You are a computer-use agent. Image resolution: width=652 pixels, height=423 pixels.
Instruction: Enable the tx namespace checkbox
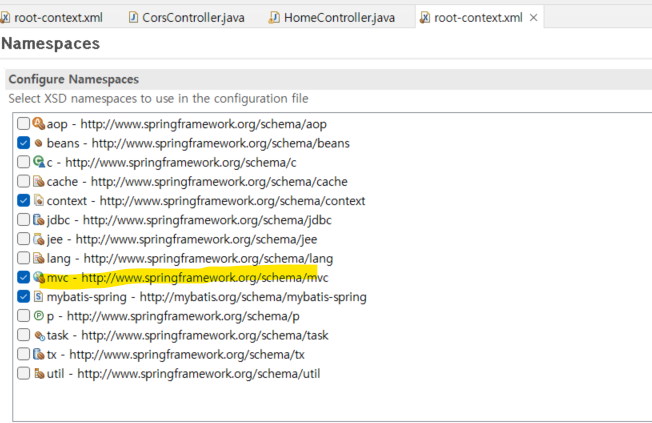[23, 354]
